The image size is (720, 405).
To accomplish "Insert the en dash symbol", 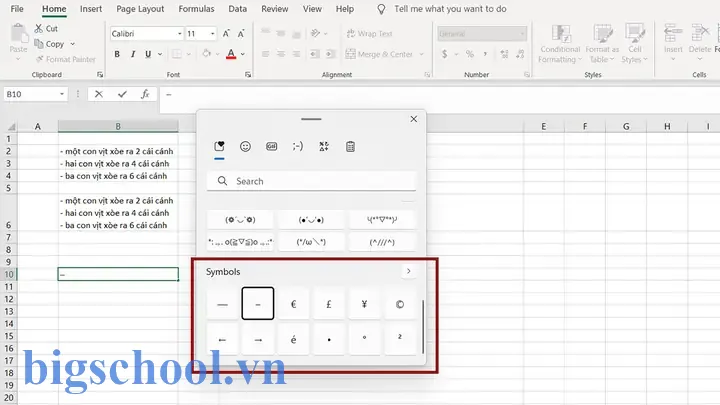I will (x=258, y=304).
